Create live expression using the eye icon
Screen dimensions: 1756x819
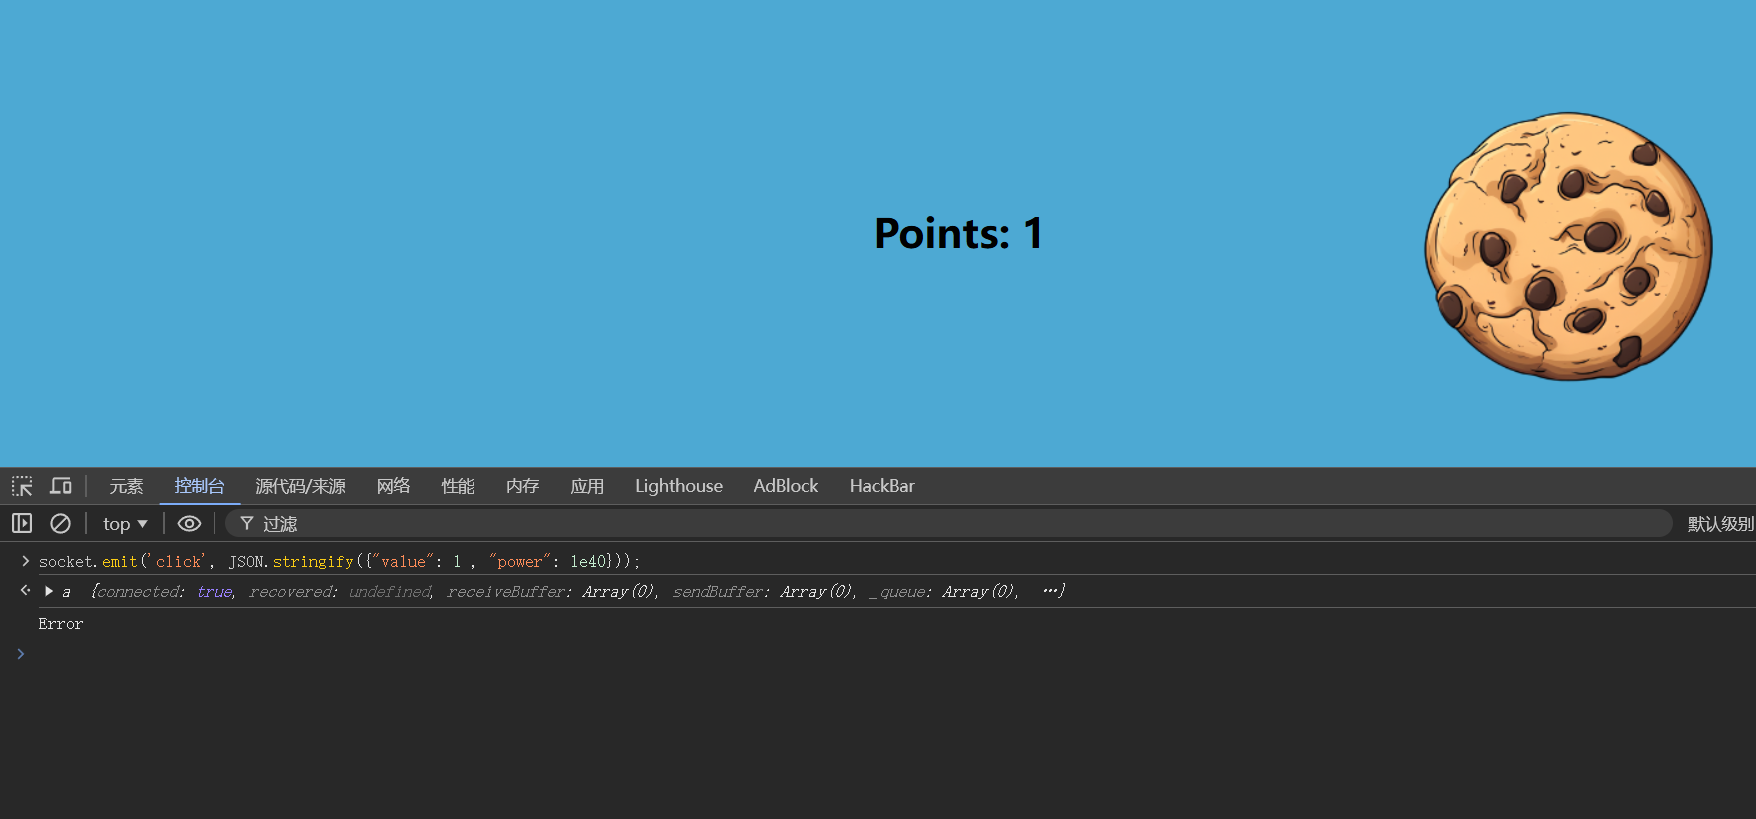(189, 523)
